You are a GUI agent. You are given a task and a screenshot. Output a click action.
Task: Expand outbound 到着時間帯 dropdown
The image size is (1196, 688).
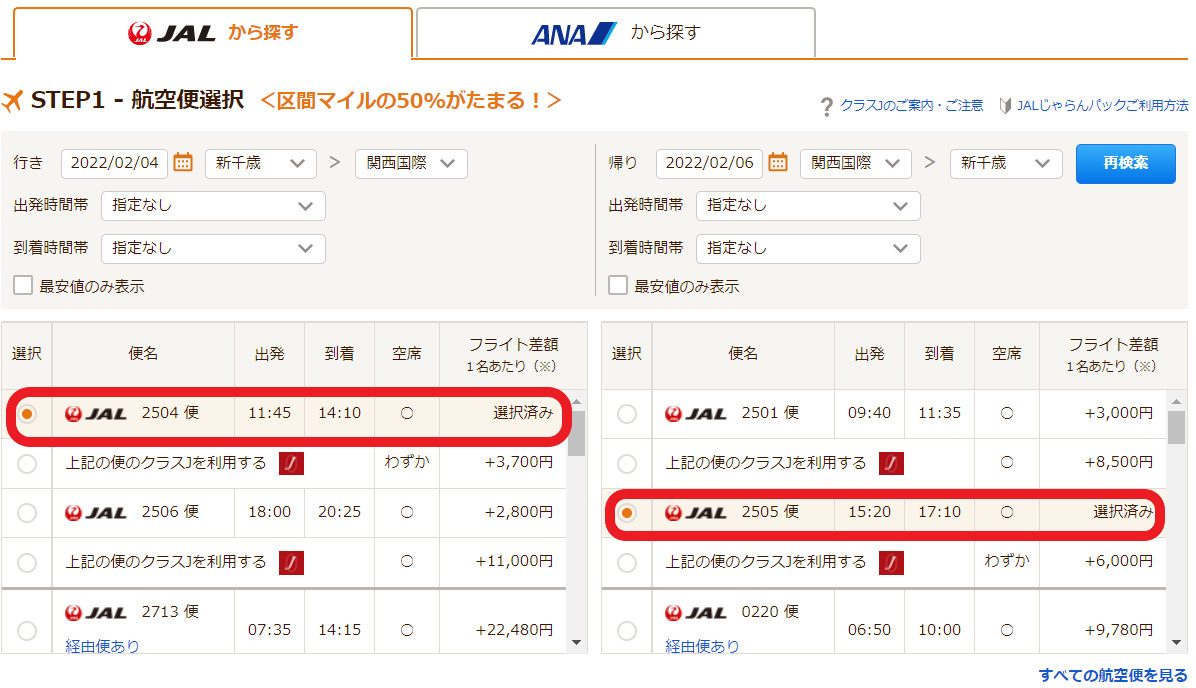tap(213, 249)
